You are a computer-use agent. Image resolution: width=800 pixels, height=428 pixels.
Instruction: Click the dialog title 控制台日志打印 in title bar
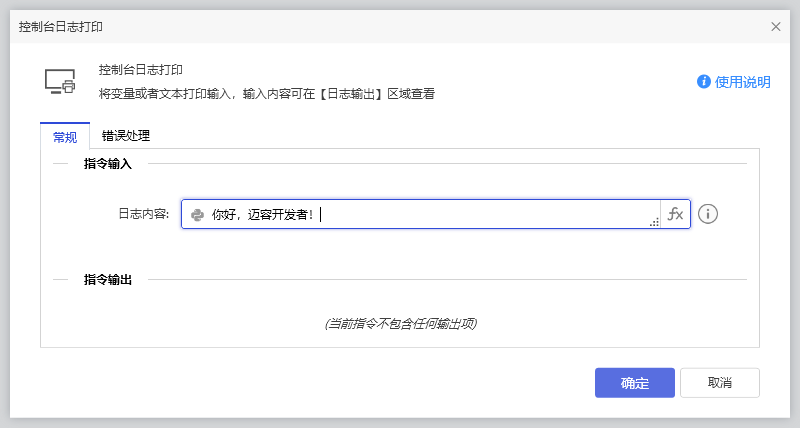point(61,27)
